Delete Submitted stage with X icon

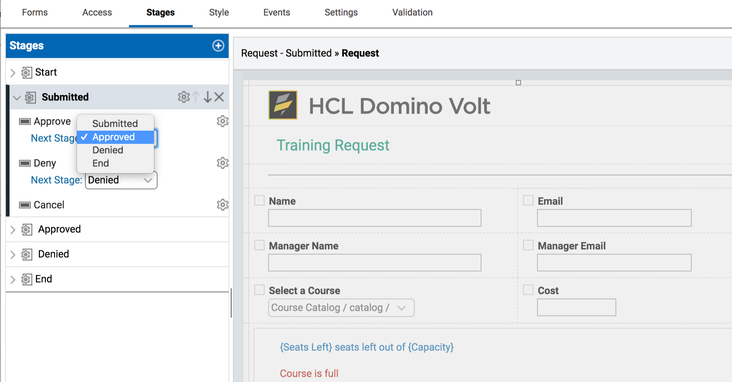219,97
